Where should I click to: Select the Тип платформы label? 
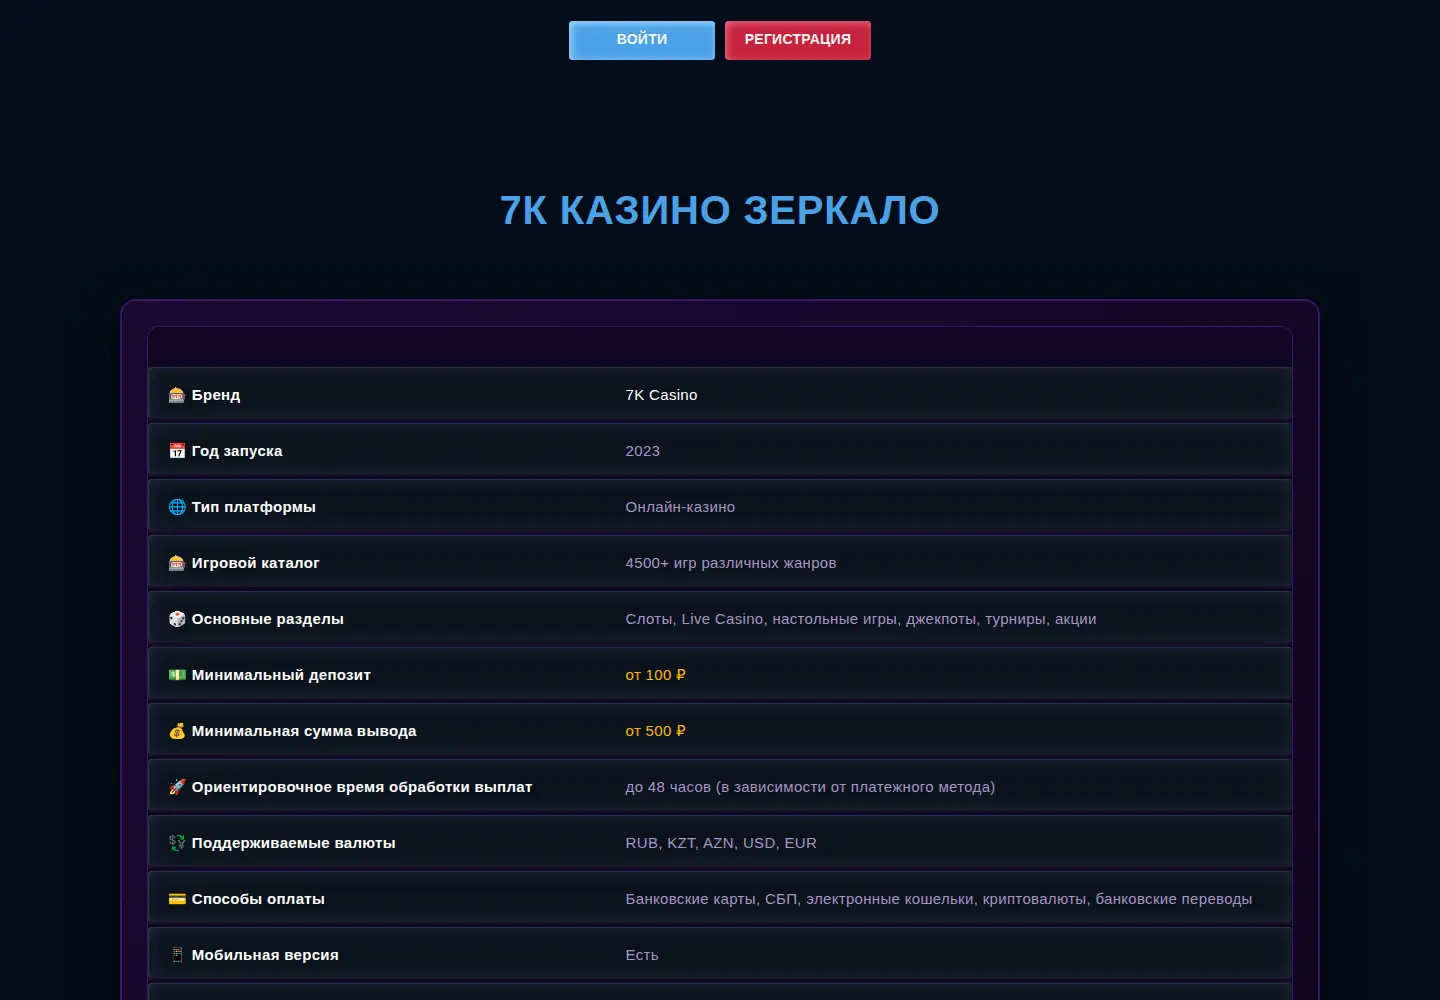pyautogui.click(x=254, y=507)
